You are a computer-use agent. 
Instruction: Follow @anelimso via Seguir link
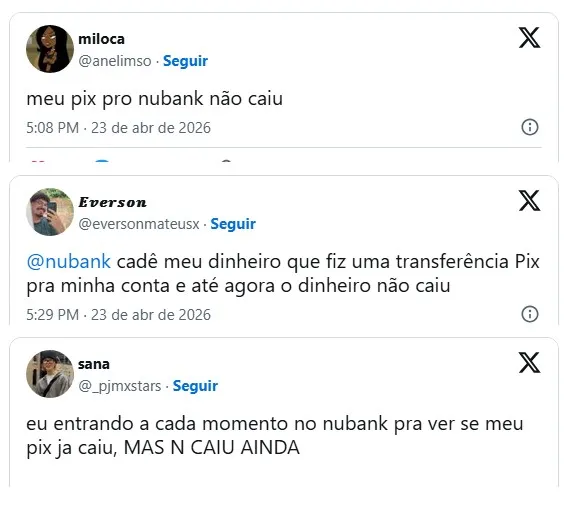pos(185,61)
